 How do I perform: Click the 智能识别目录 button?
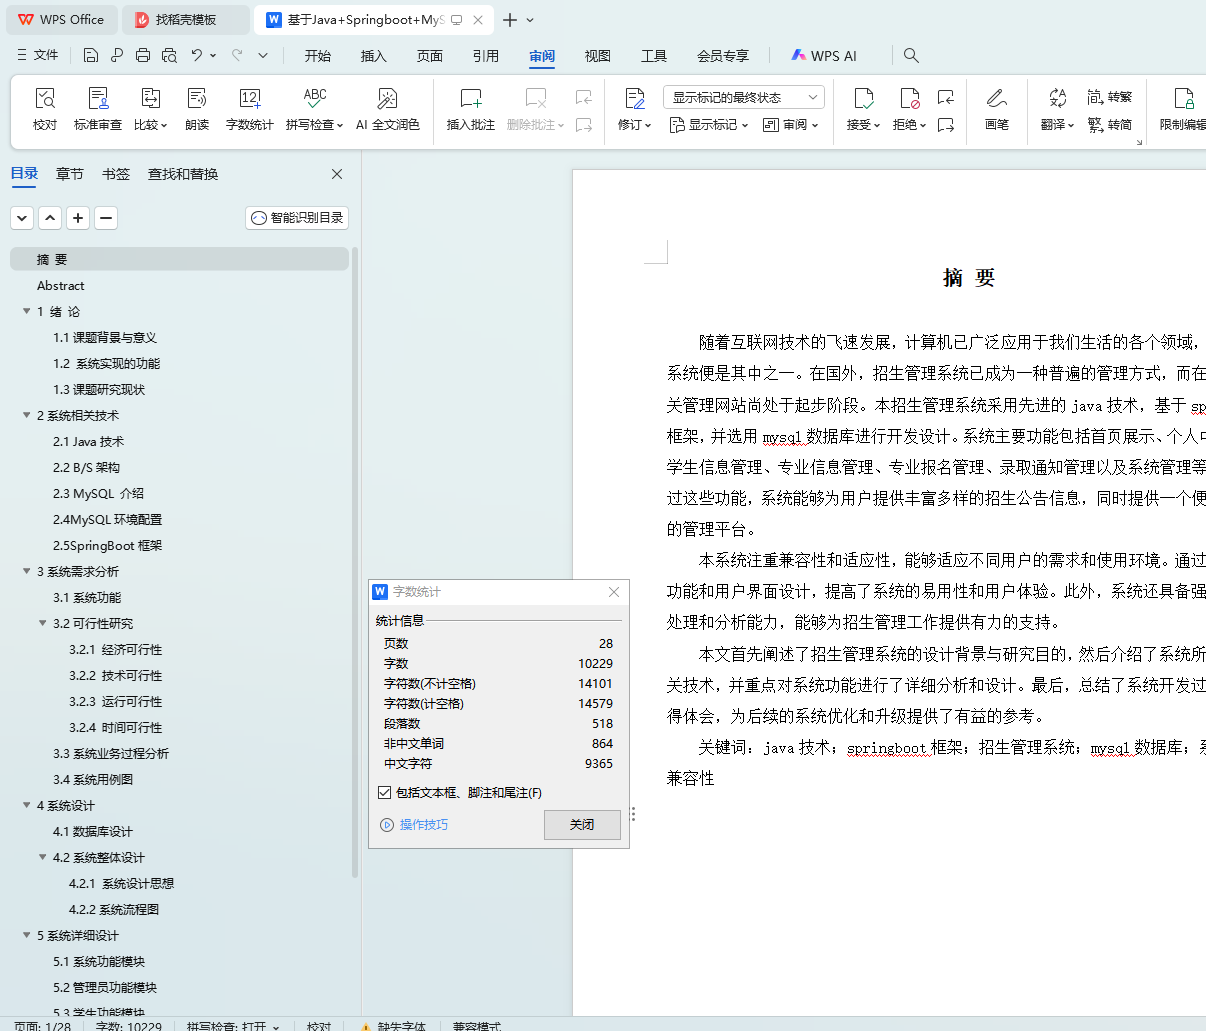tap(297, 217)
